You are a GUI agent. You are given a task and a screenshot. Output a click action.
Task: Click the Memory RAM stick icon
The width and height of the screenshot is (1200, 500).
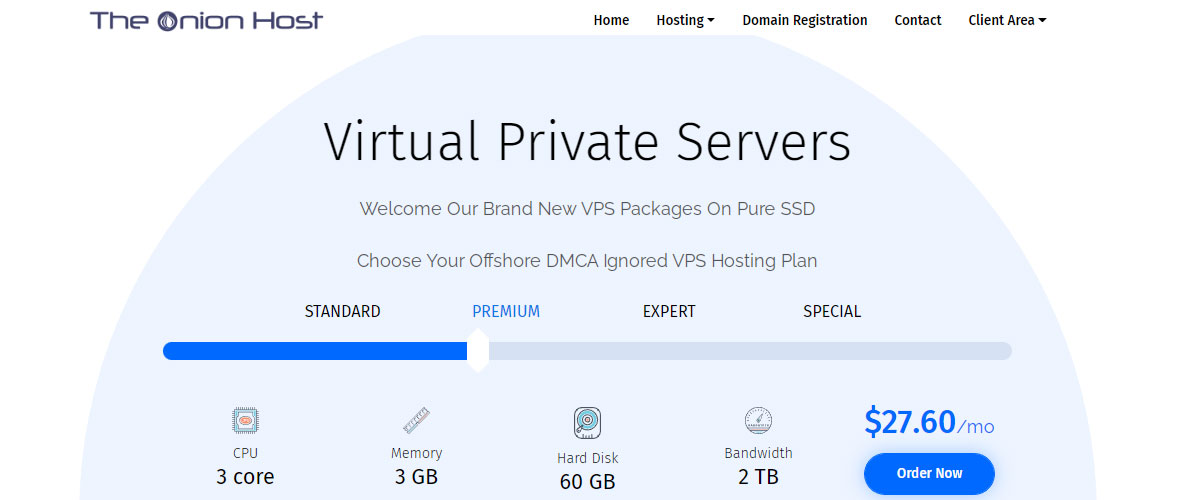[416, 420]
